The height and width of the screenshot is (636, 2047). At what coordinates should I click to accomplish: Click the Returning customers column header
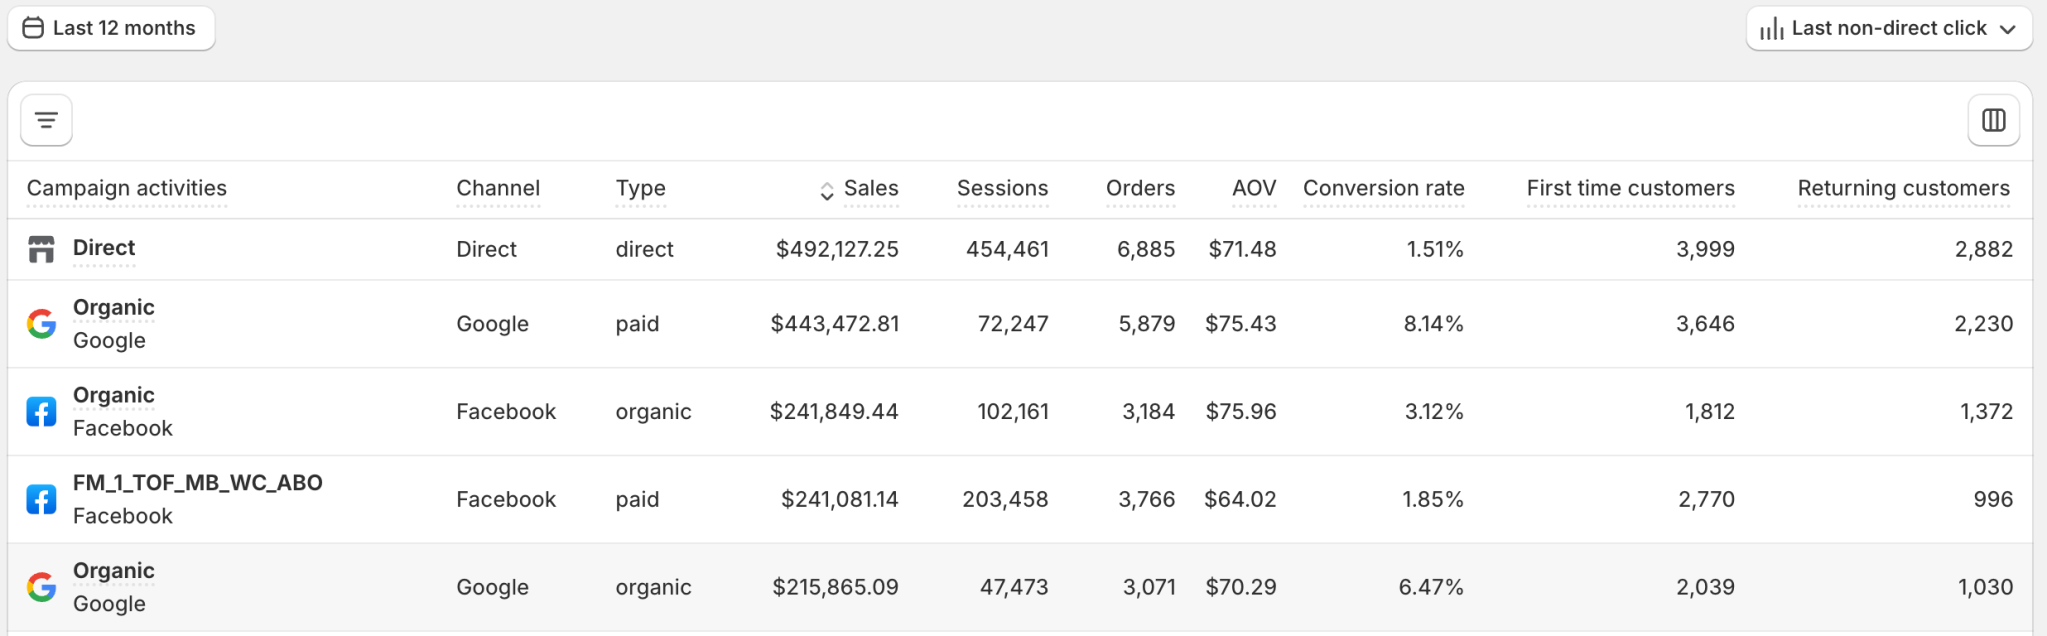click(x=1903, y=188)
